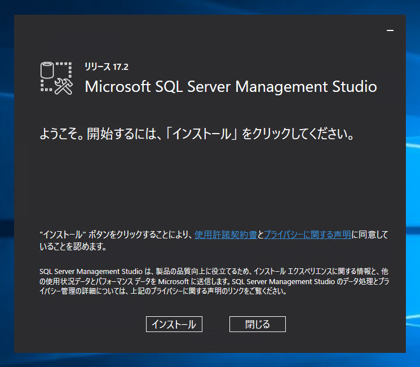Screen dimensions: 420x367
Task: Open the 使用許諾契約書 link
Action: 226,235
